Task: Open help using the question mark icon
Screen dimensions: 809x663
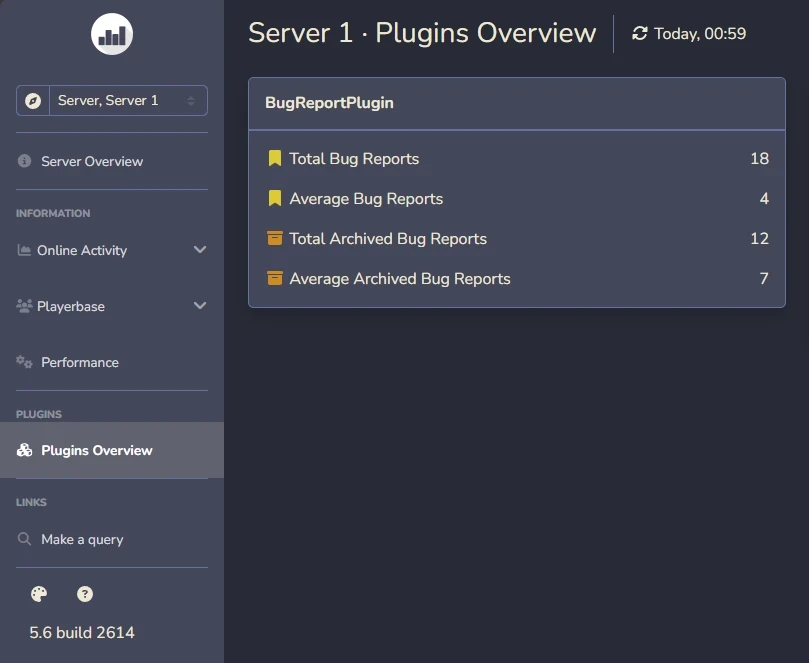Action: [85, 594]
